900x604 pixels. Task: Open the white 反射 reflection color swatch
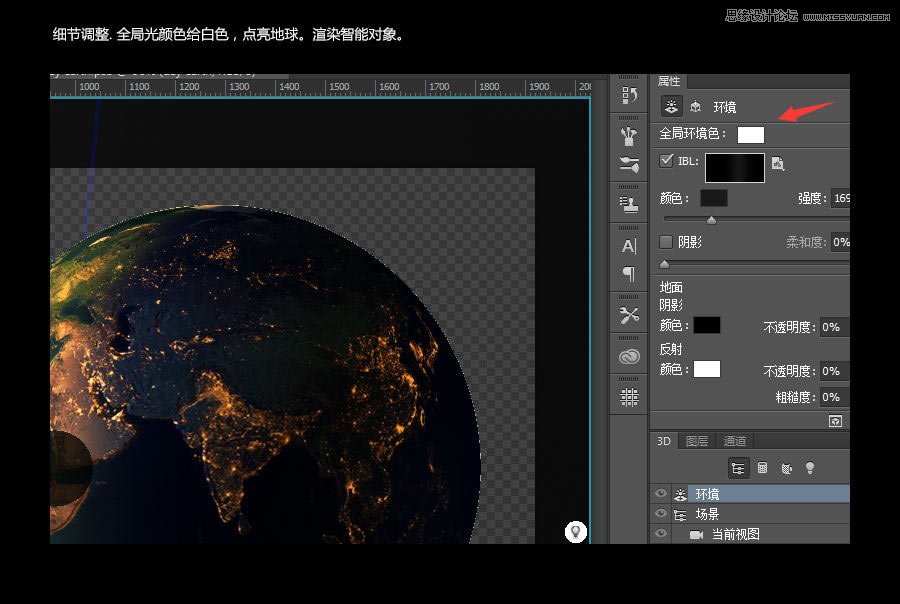click(x=707, y=369)
